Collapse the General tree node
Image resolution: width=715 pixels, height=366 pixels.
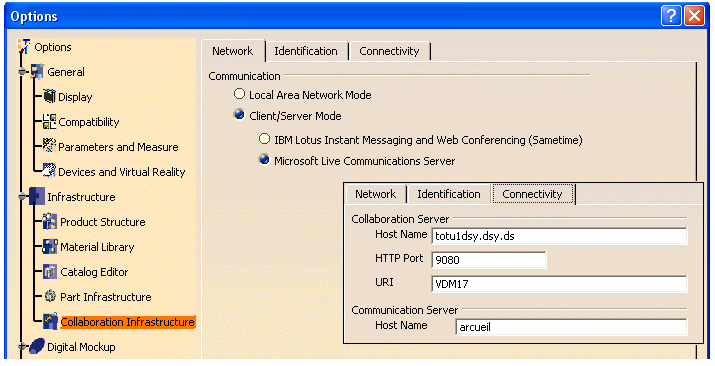(21, 72)
